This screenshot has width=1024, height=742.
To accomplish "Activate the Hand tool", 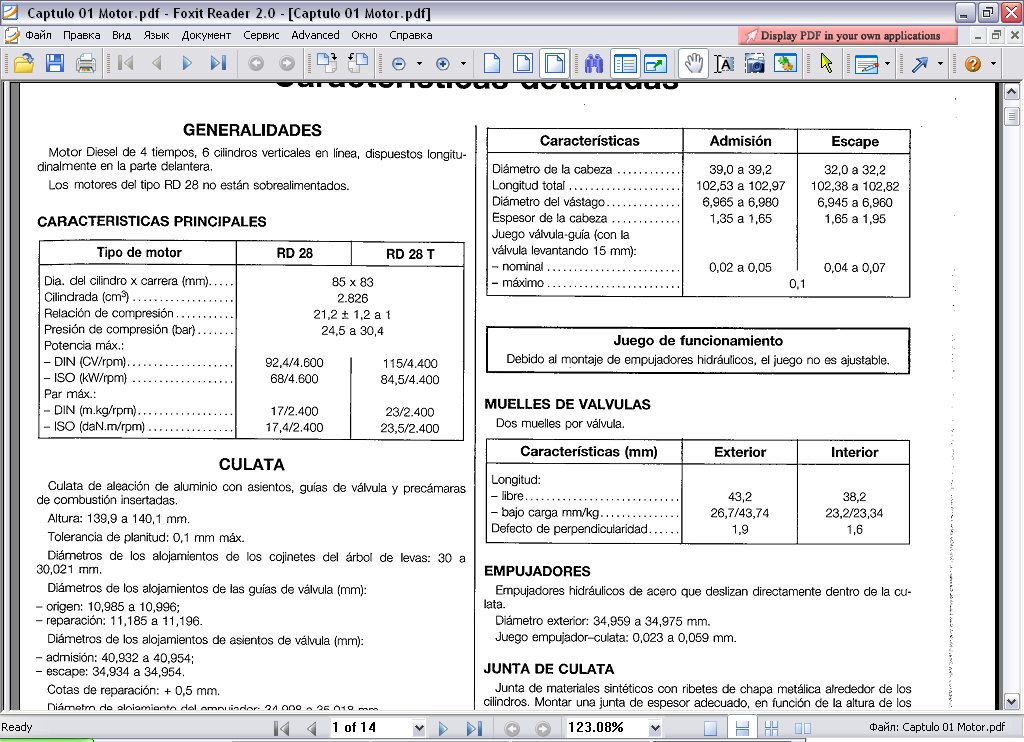I will pyautogui.click(x=693, y=63).
